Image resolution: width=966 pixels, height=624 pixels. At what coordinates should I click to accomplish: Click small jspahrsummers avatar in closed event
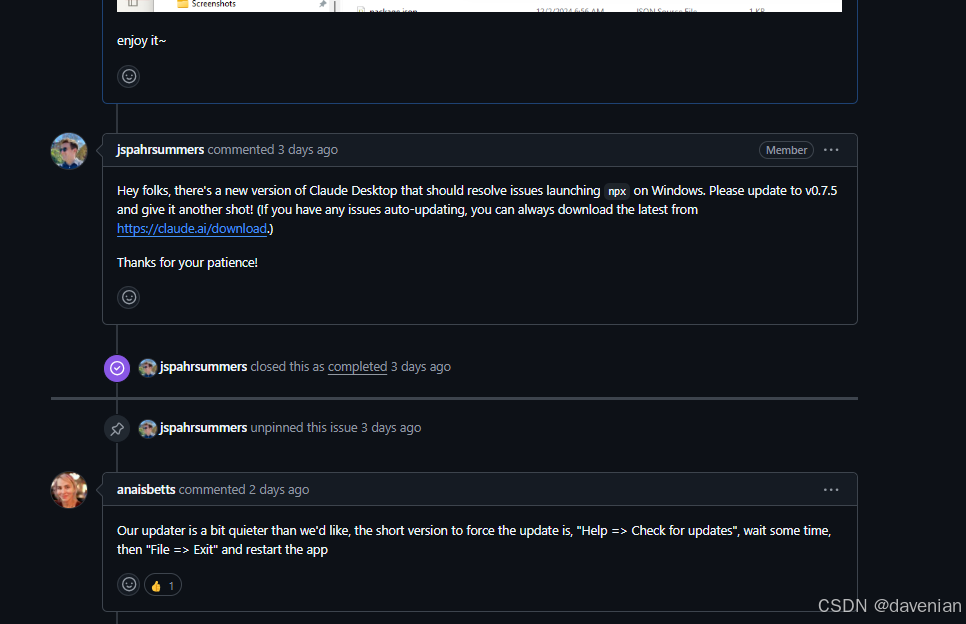[x=148, y=367]
